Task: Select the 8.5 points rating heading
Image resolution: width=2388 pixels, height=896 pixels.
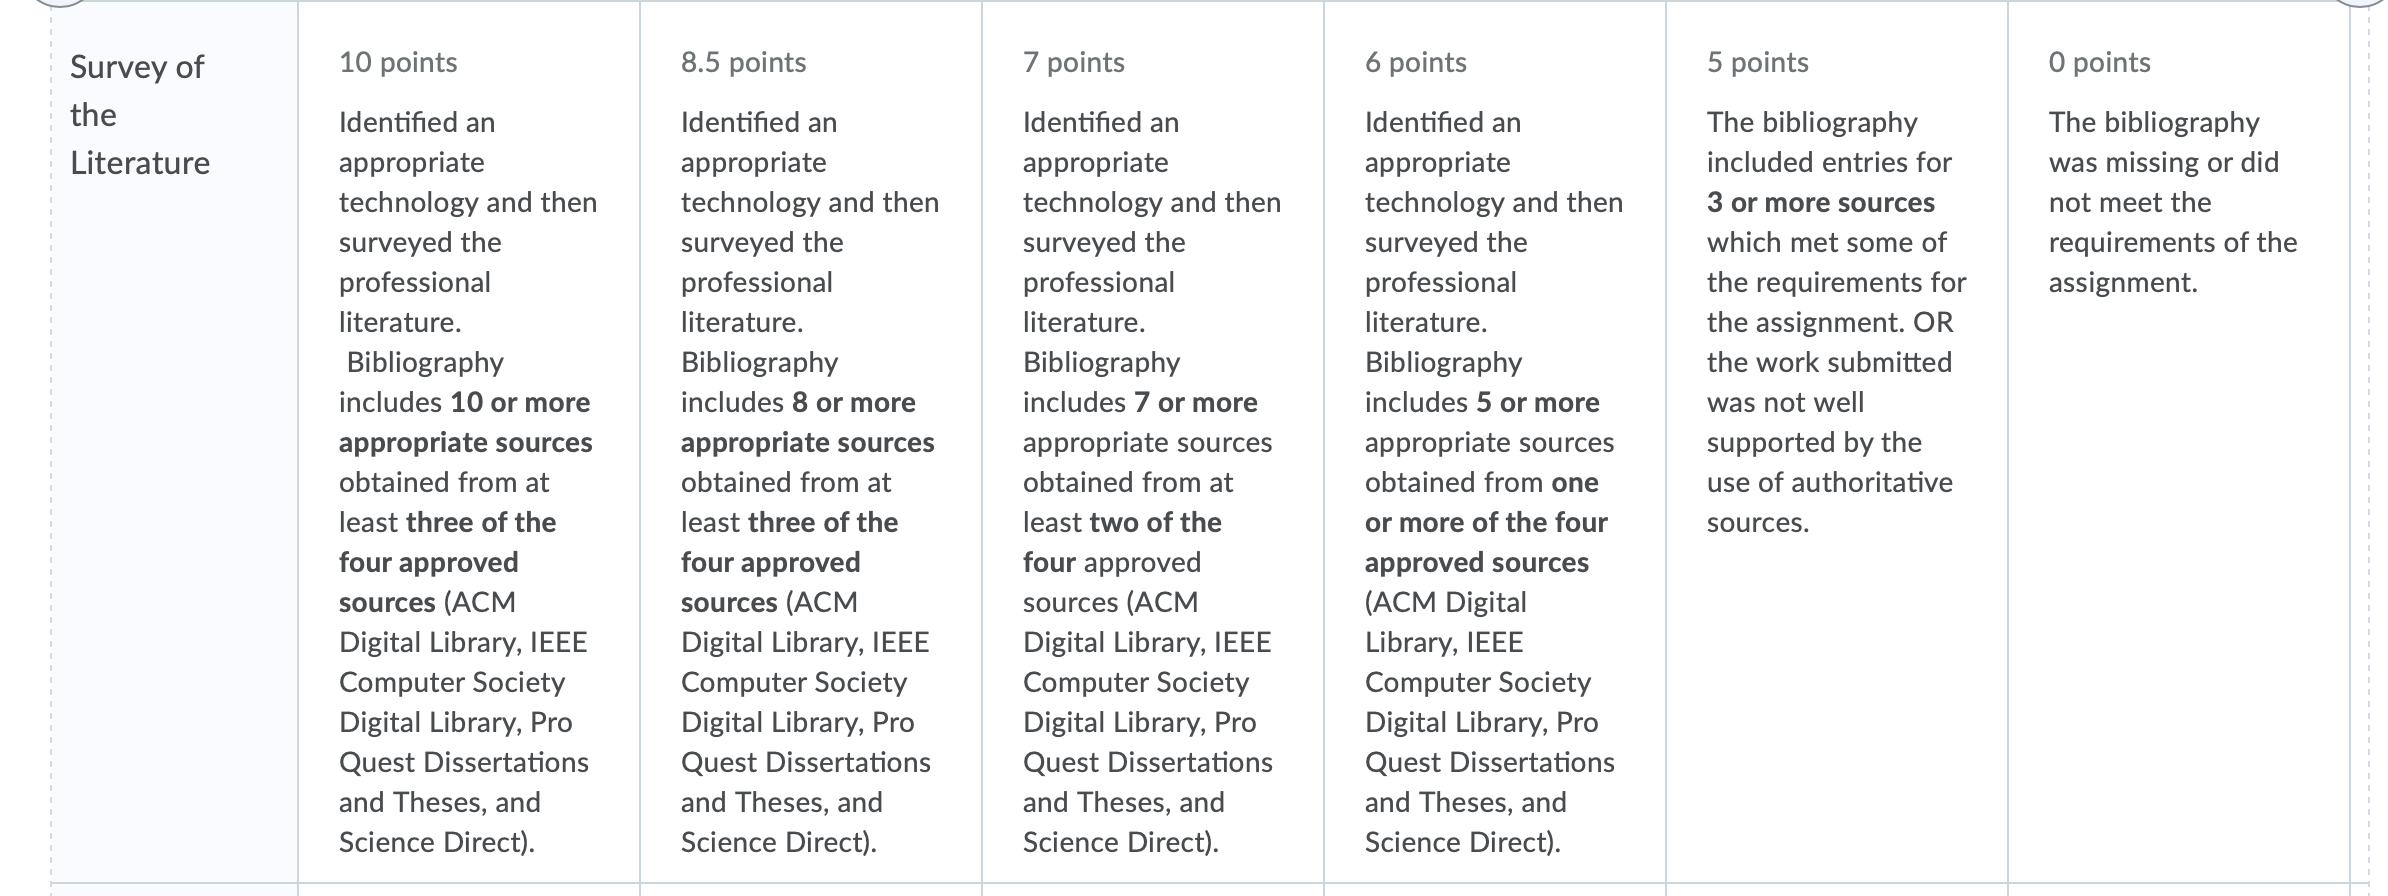Action: pos(743,62)
